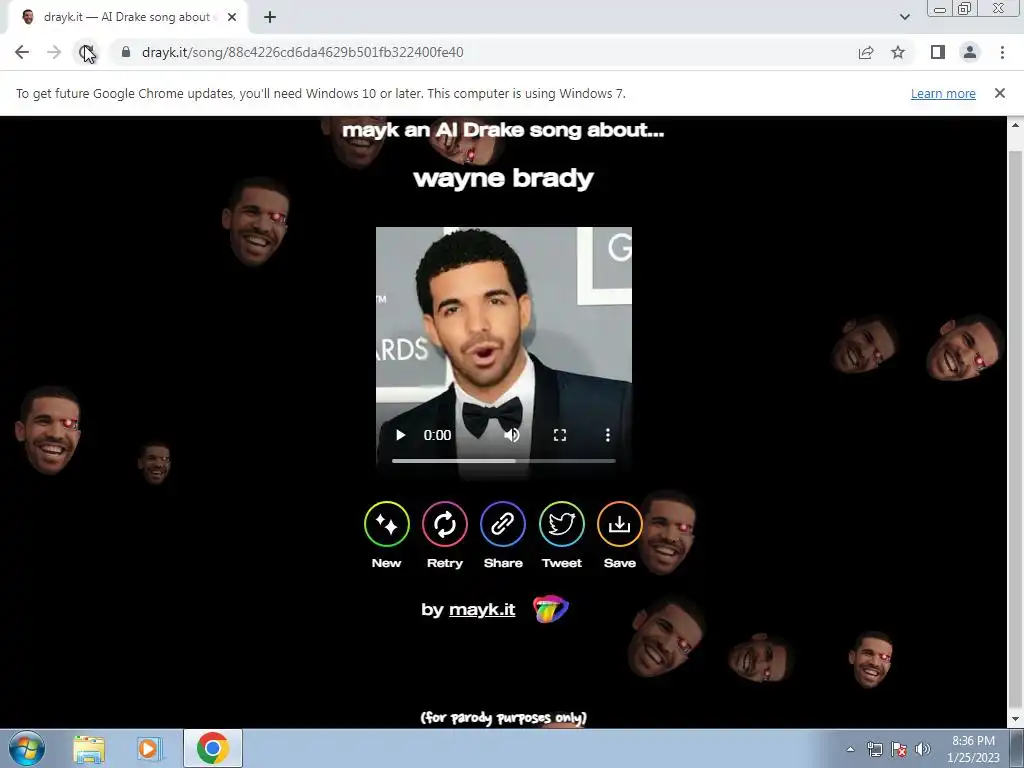Bookmark this tab with the star
Viewport: 1024px width, 768px height.
point(898,52)
